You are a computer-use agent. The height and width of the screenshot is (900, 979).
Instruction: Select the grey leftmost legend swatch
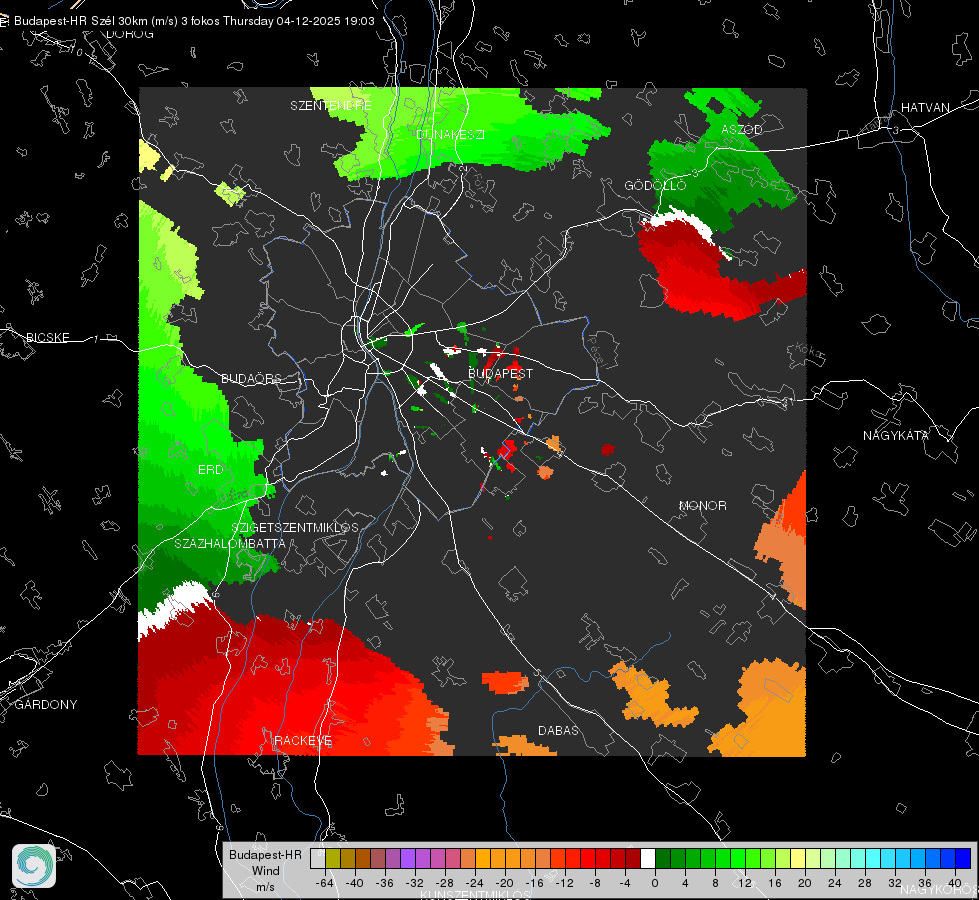click(318, 858)
